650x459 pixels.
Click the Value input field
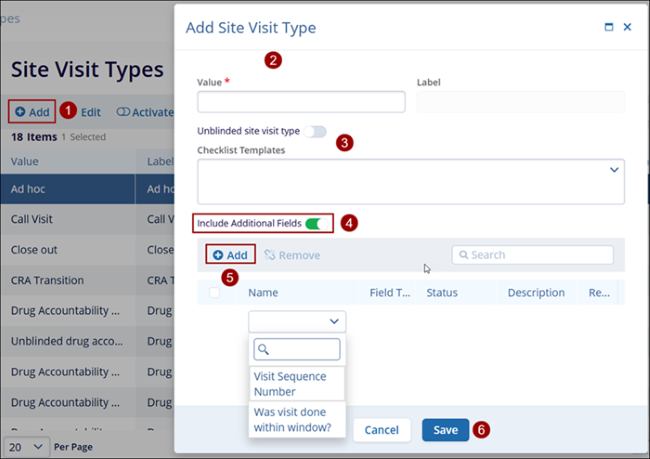pyautogui.click(x=301, y=102)
